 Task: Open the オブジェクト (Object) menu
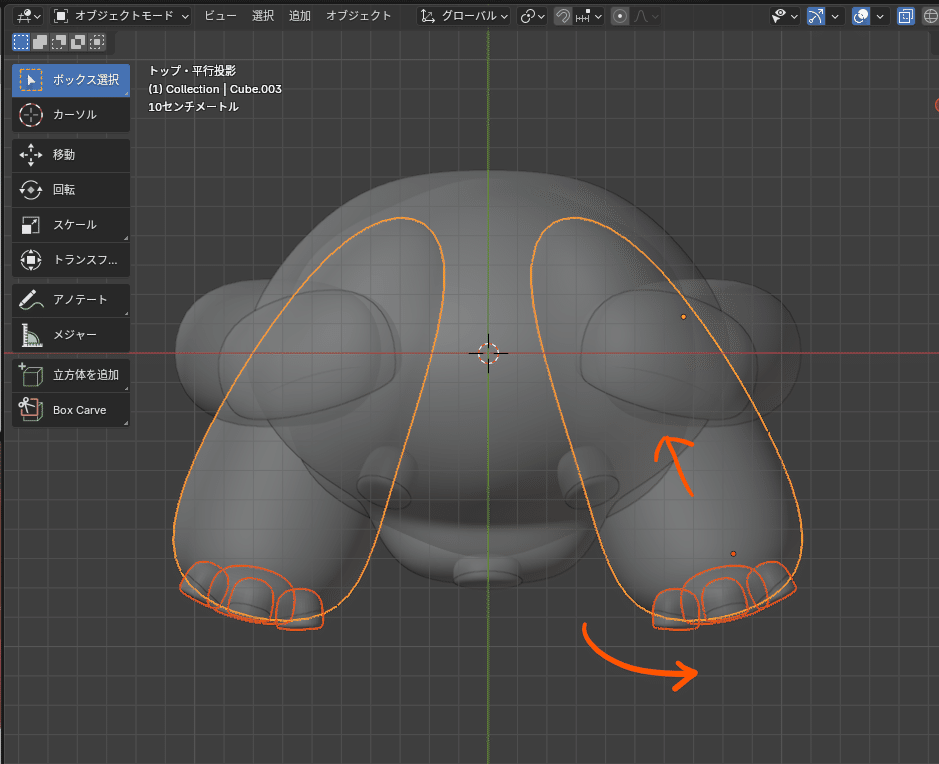click(358, 16)
